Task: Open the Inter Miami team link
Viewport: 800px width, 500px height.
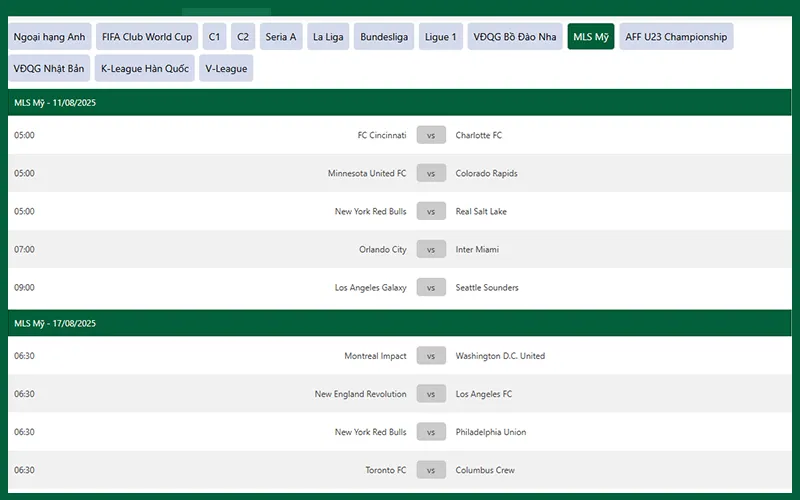Action: [477, 250]
